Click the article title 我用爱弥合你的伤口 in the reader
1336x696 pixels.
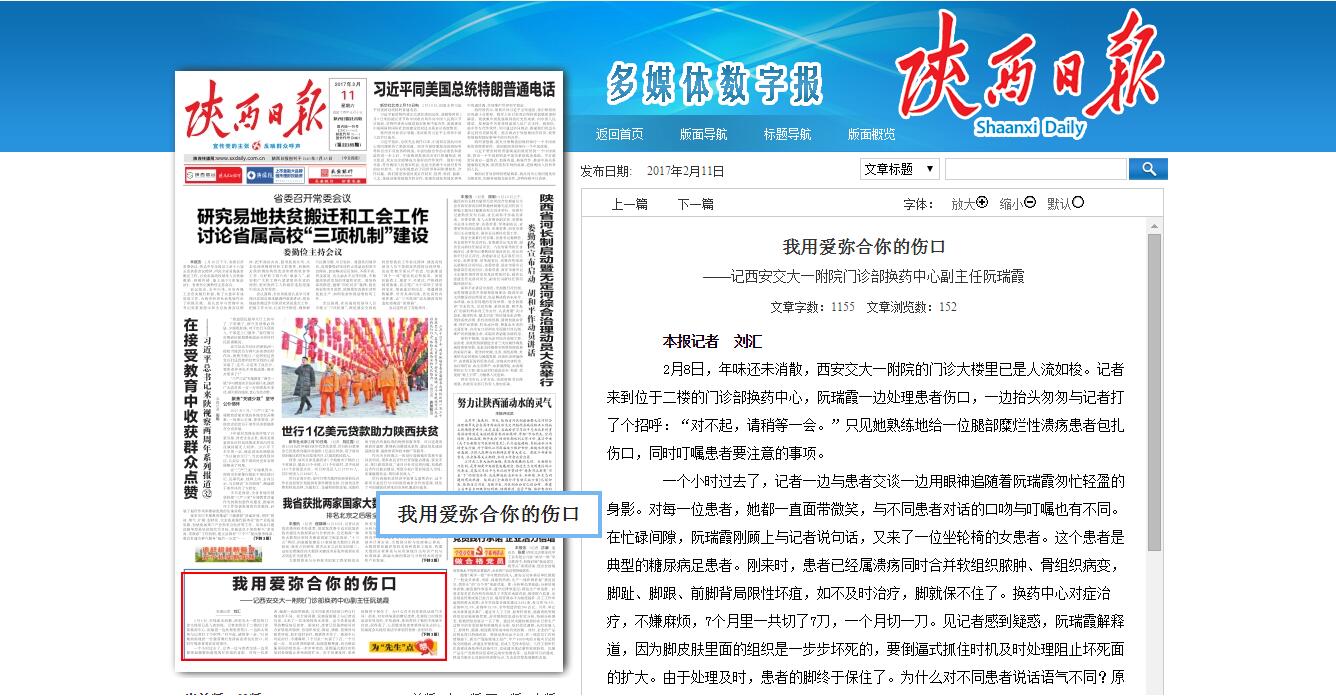tap(864, 247)
